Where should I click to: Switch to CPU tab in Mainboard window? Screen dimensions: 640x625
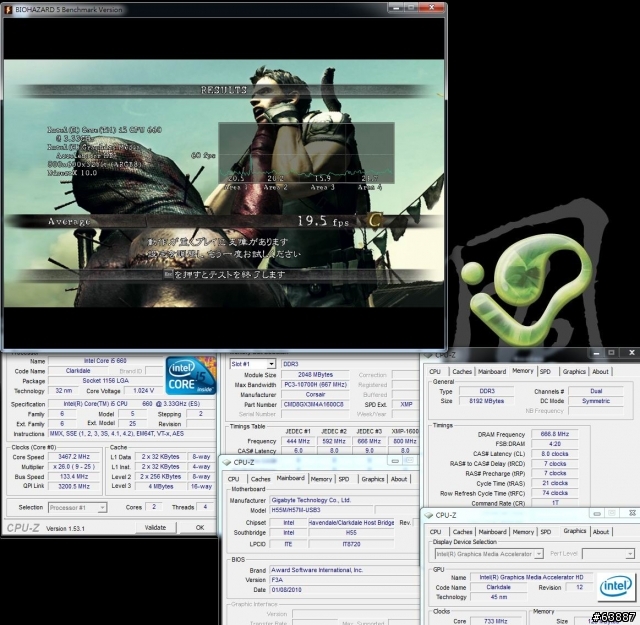tap(233, 479)
